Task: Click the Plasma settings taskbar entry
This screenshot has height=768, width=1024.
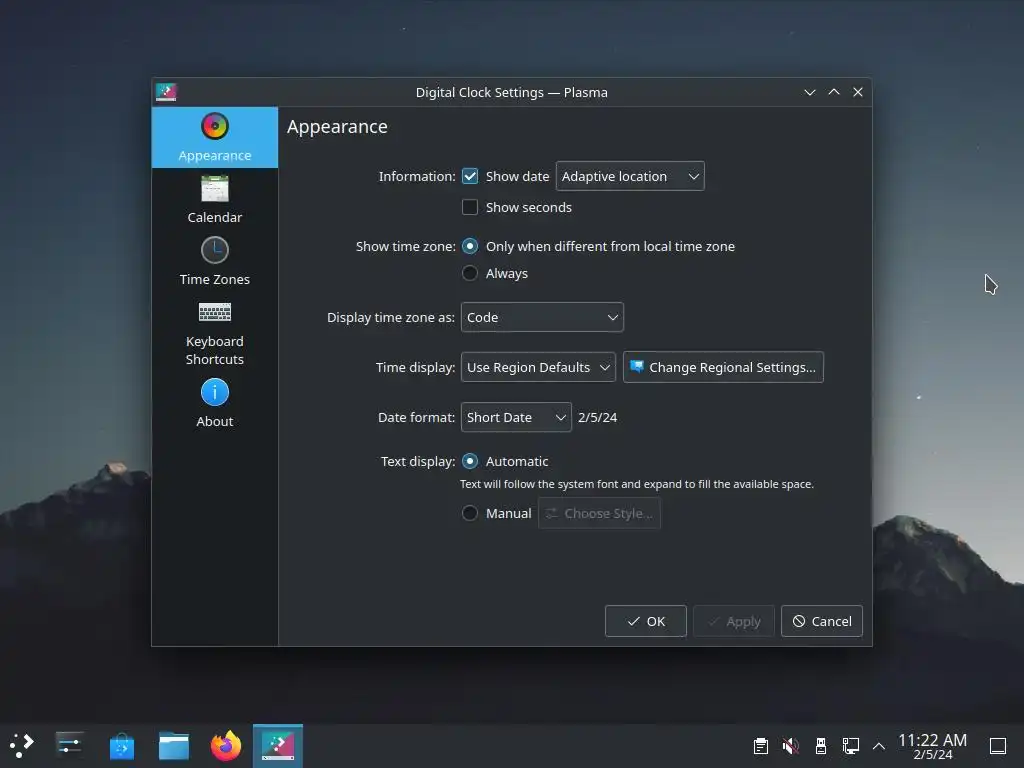Action: [278, 745]
